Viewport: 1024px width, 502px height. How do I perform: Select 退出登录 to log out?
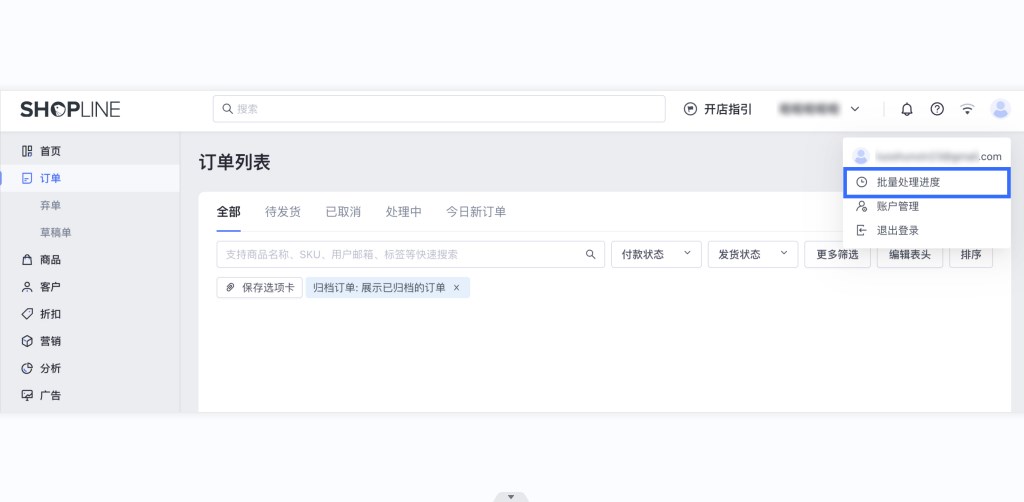897,230
